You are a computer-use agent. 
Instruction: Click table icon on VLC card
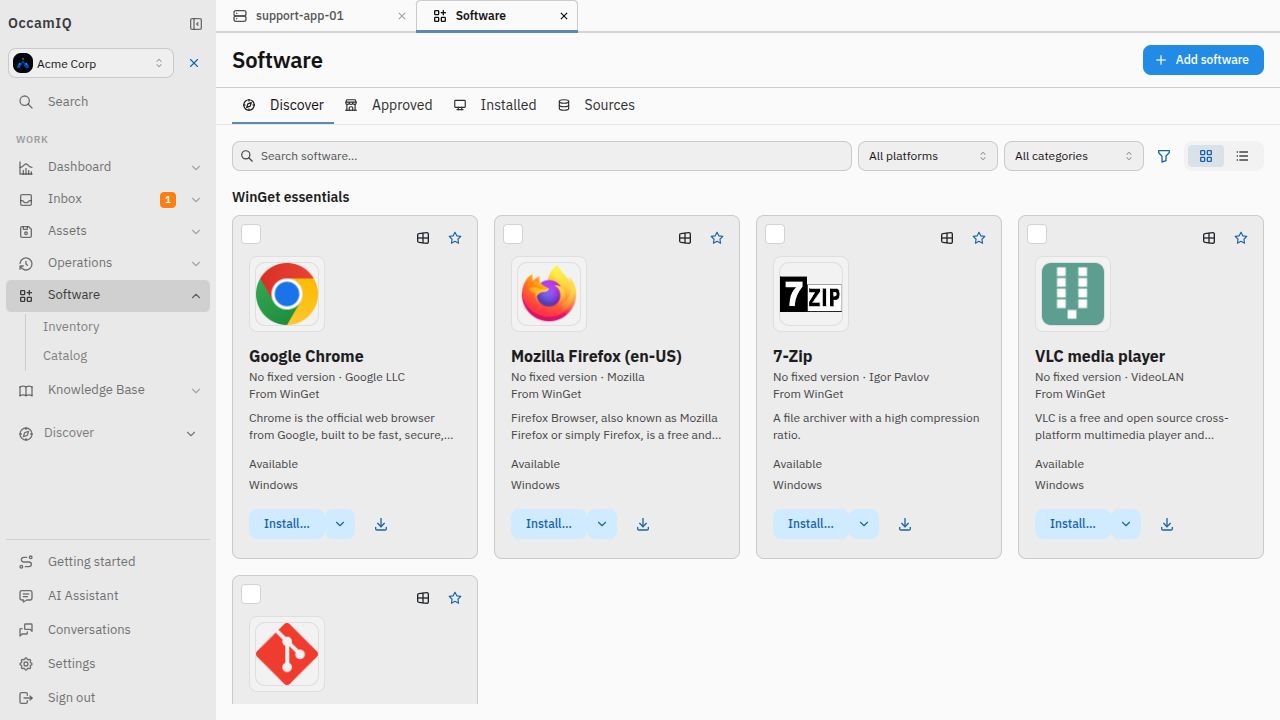(1209, 238)
